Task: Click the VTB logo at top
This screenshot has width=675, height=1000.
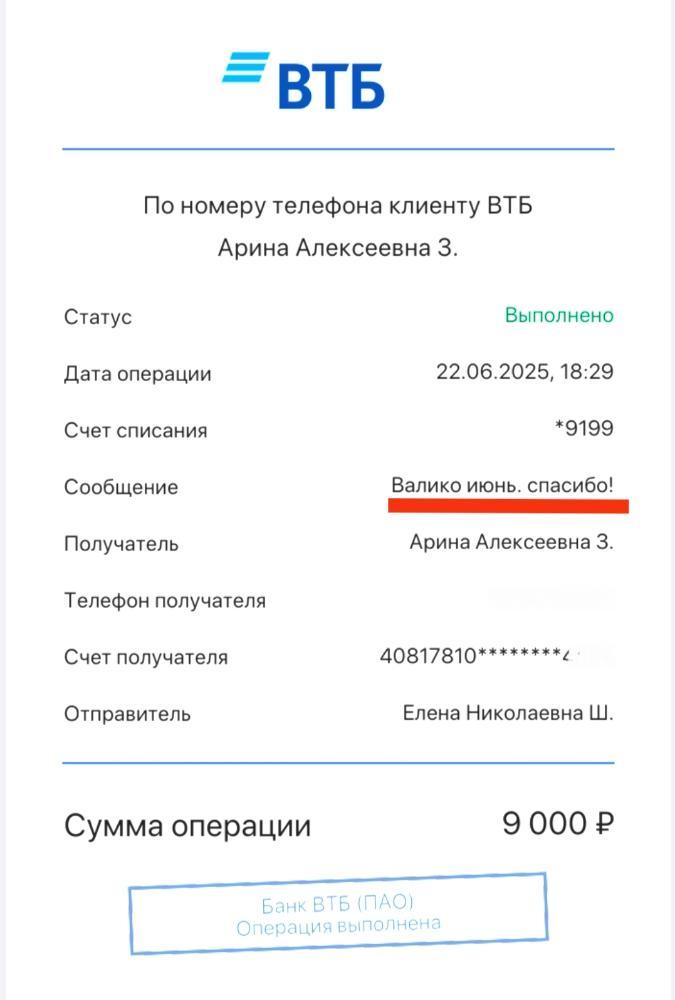Action: click(303, 81)
